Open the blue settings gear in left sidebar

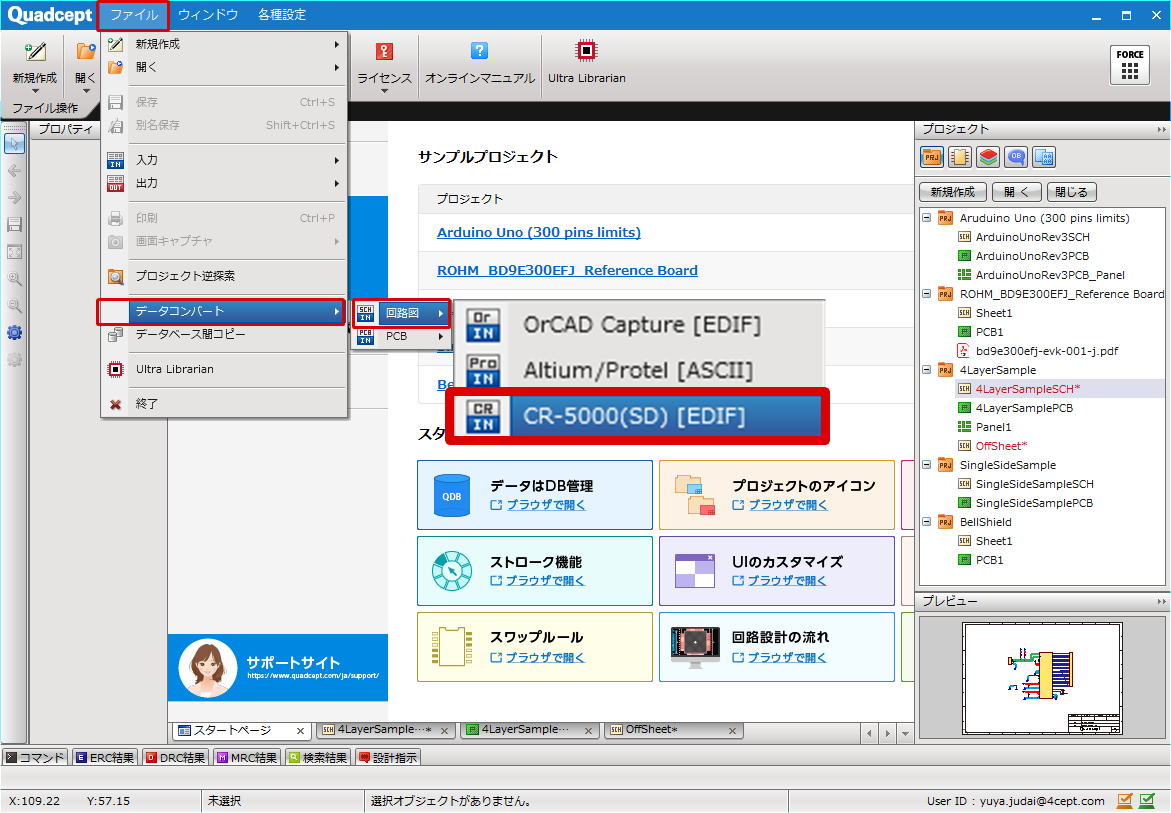click(x=14, y=333)
